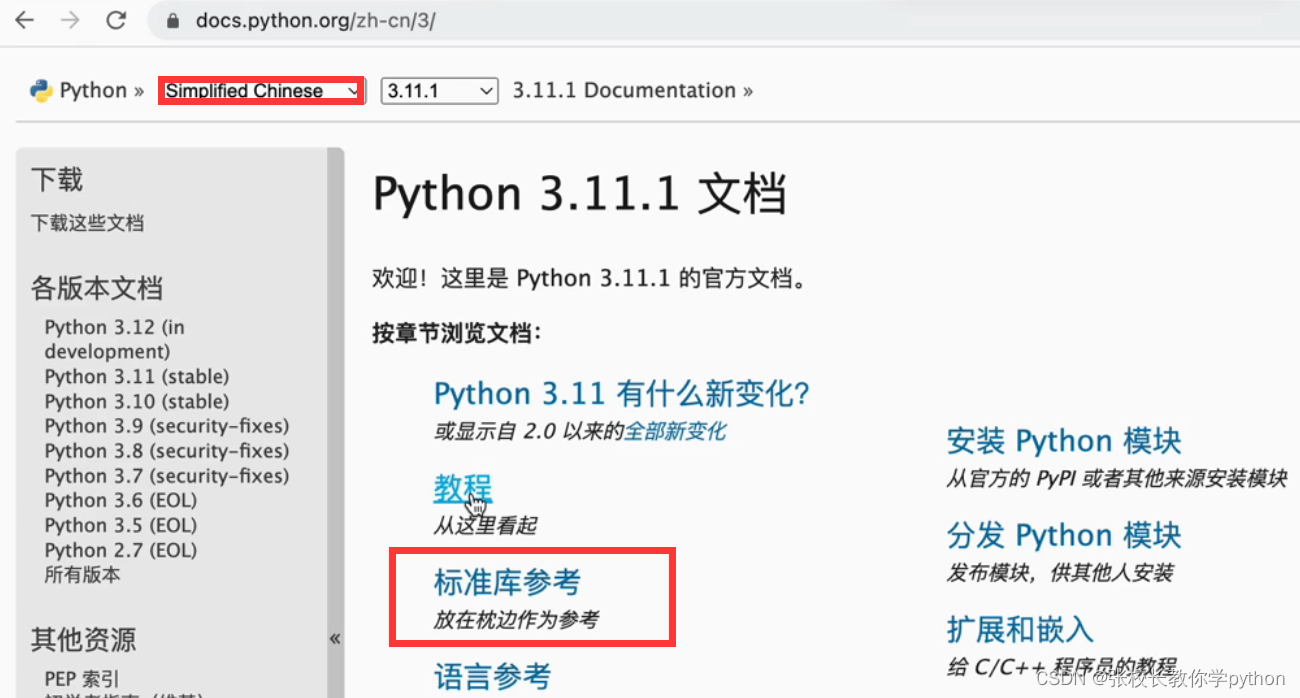Click the 下载 sidebar heading
1300x698 pixels.
point(57,180)
